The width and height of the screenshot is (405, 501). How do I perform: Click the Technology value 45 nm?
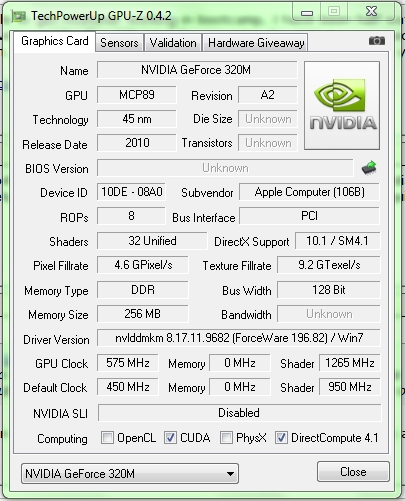[137, 119]
